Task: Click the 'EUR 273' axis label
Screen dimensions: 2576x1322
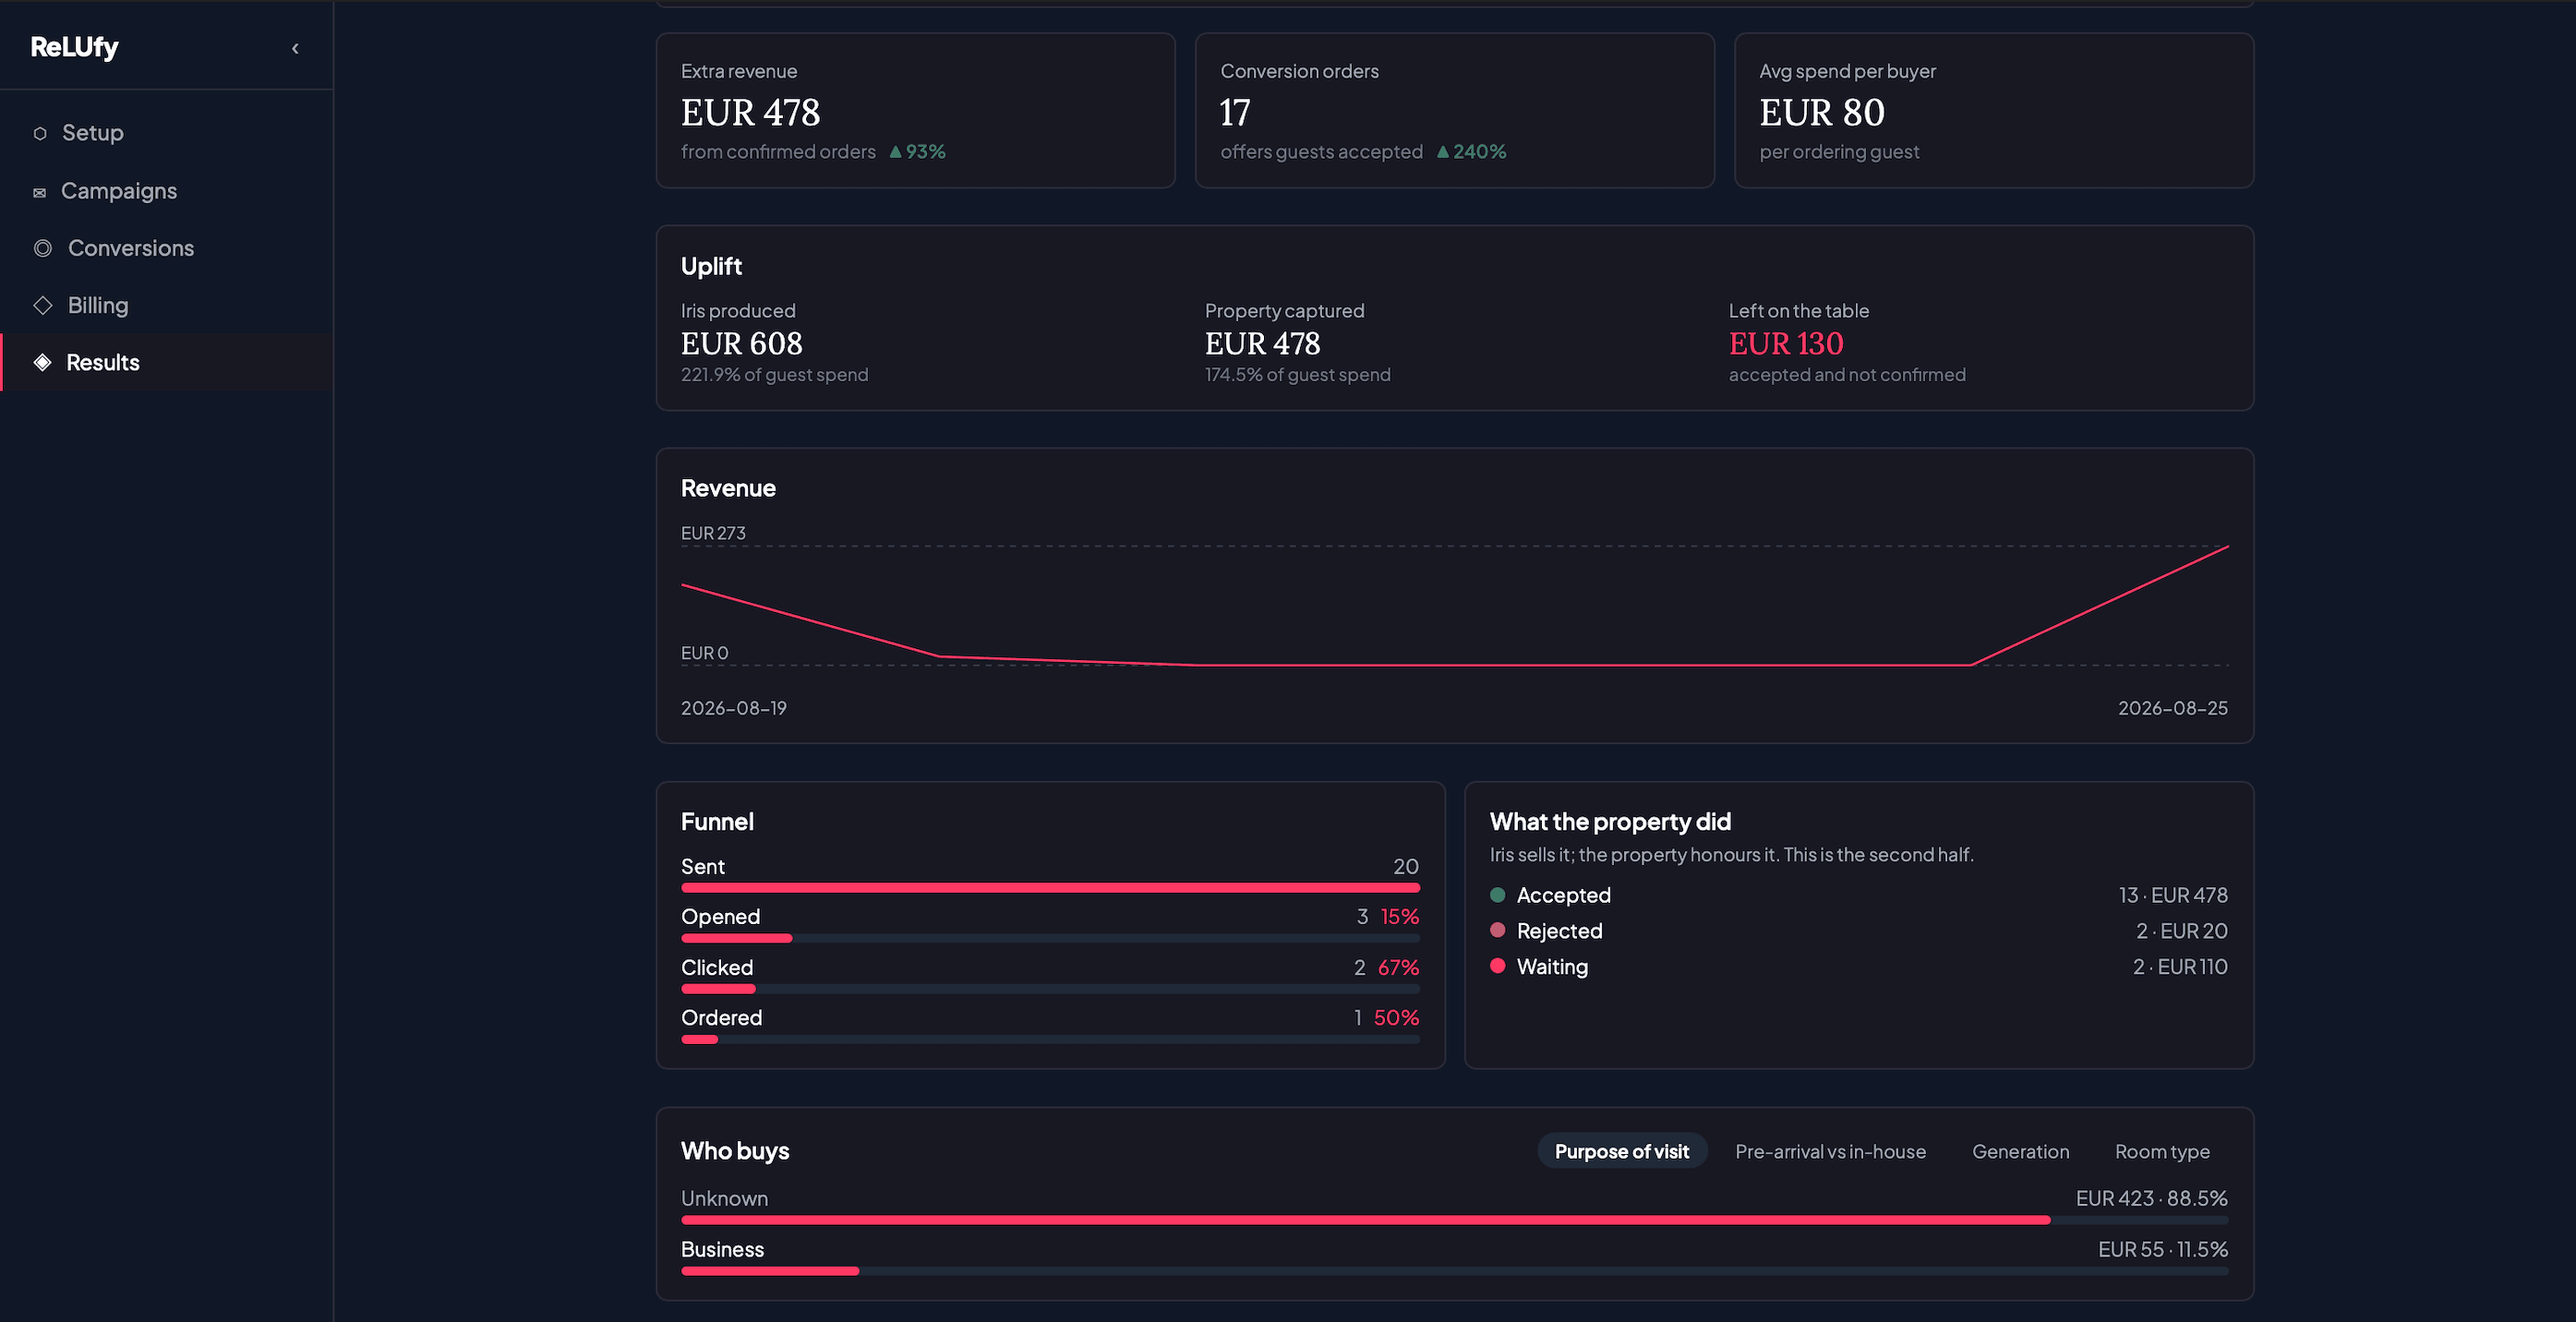Action: (713, 533)
